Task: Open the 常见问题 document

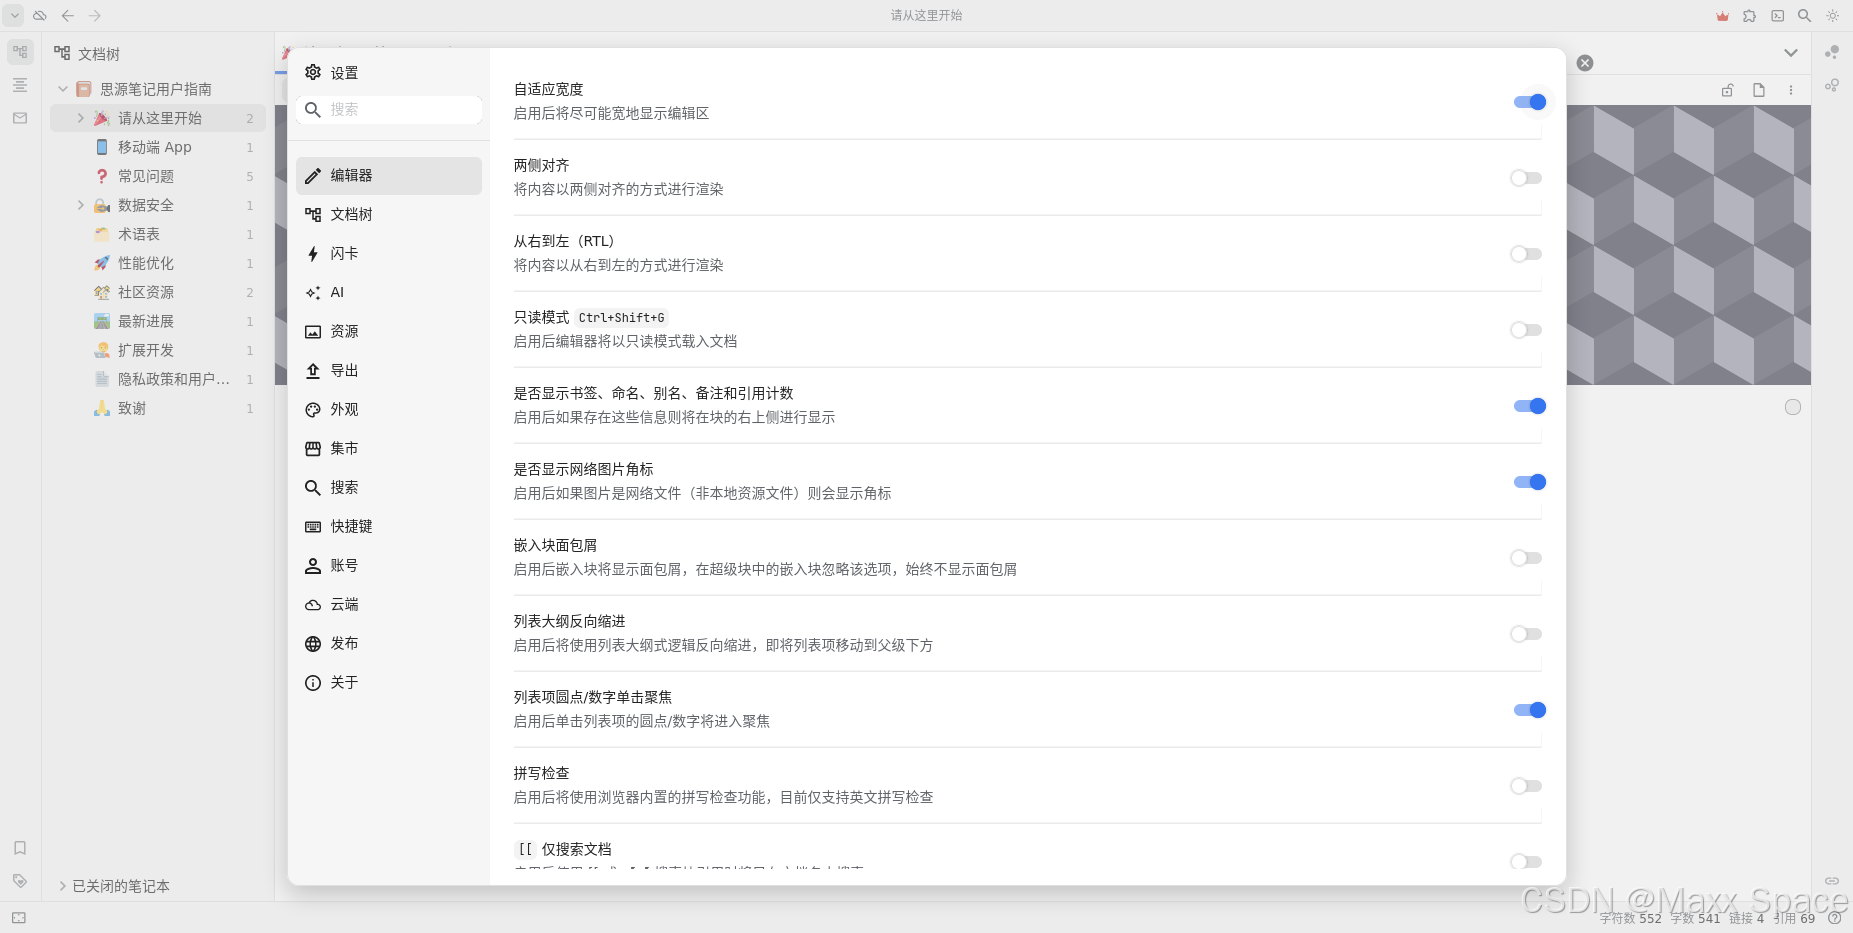Action: [x=158, y=176]
